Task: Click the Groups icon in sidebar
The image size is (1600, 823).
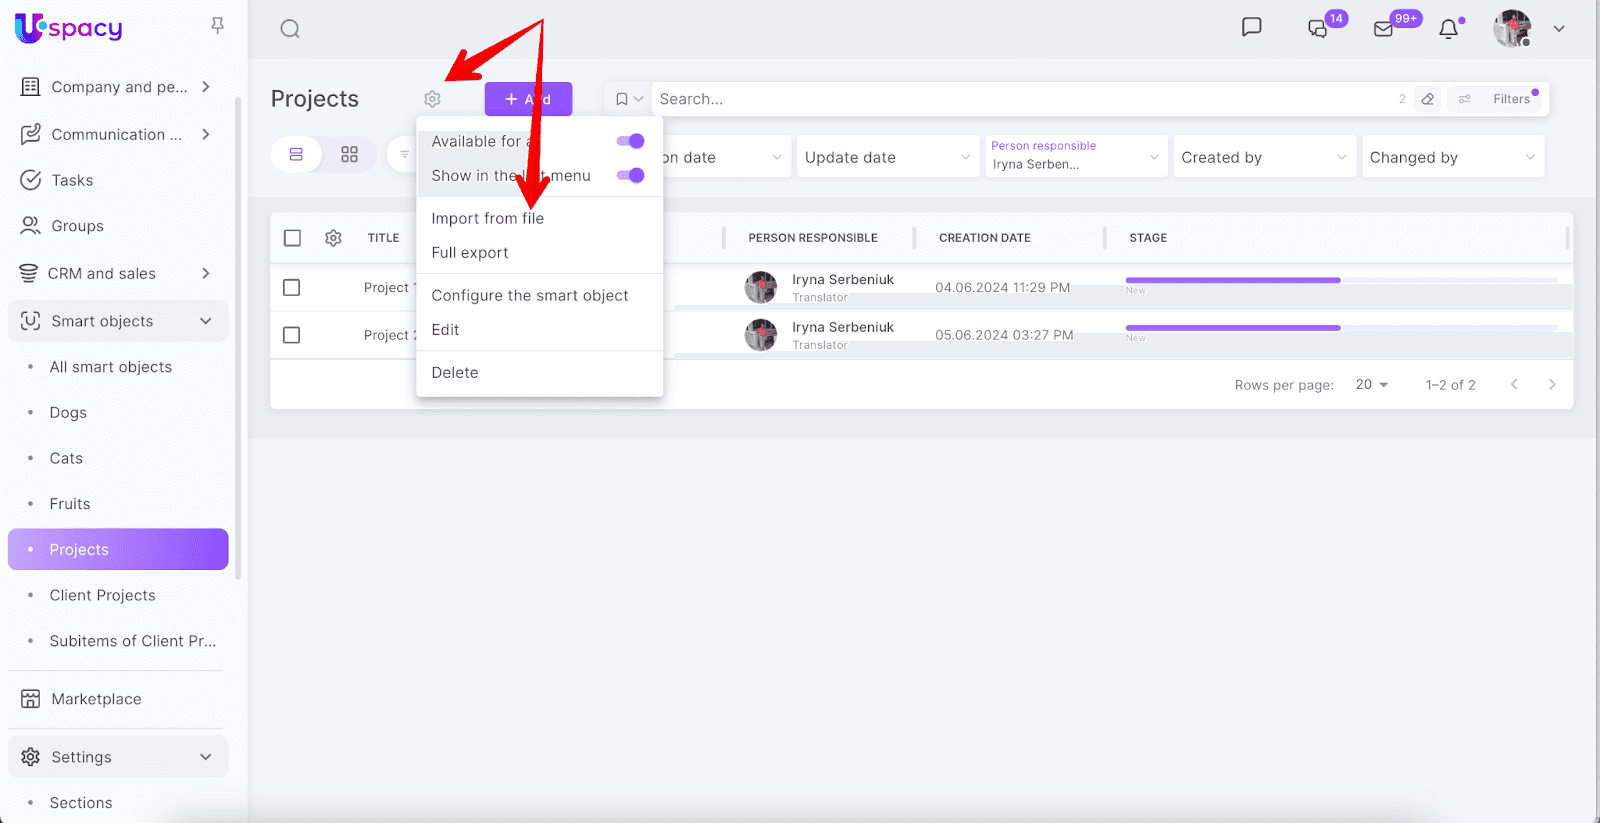Action: click(x=31, y=226)
